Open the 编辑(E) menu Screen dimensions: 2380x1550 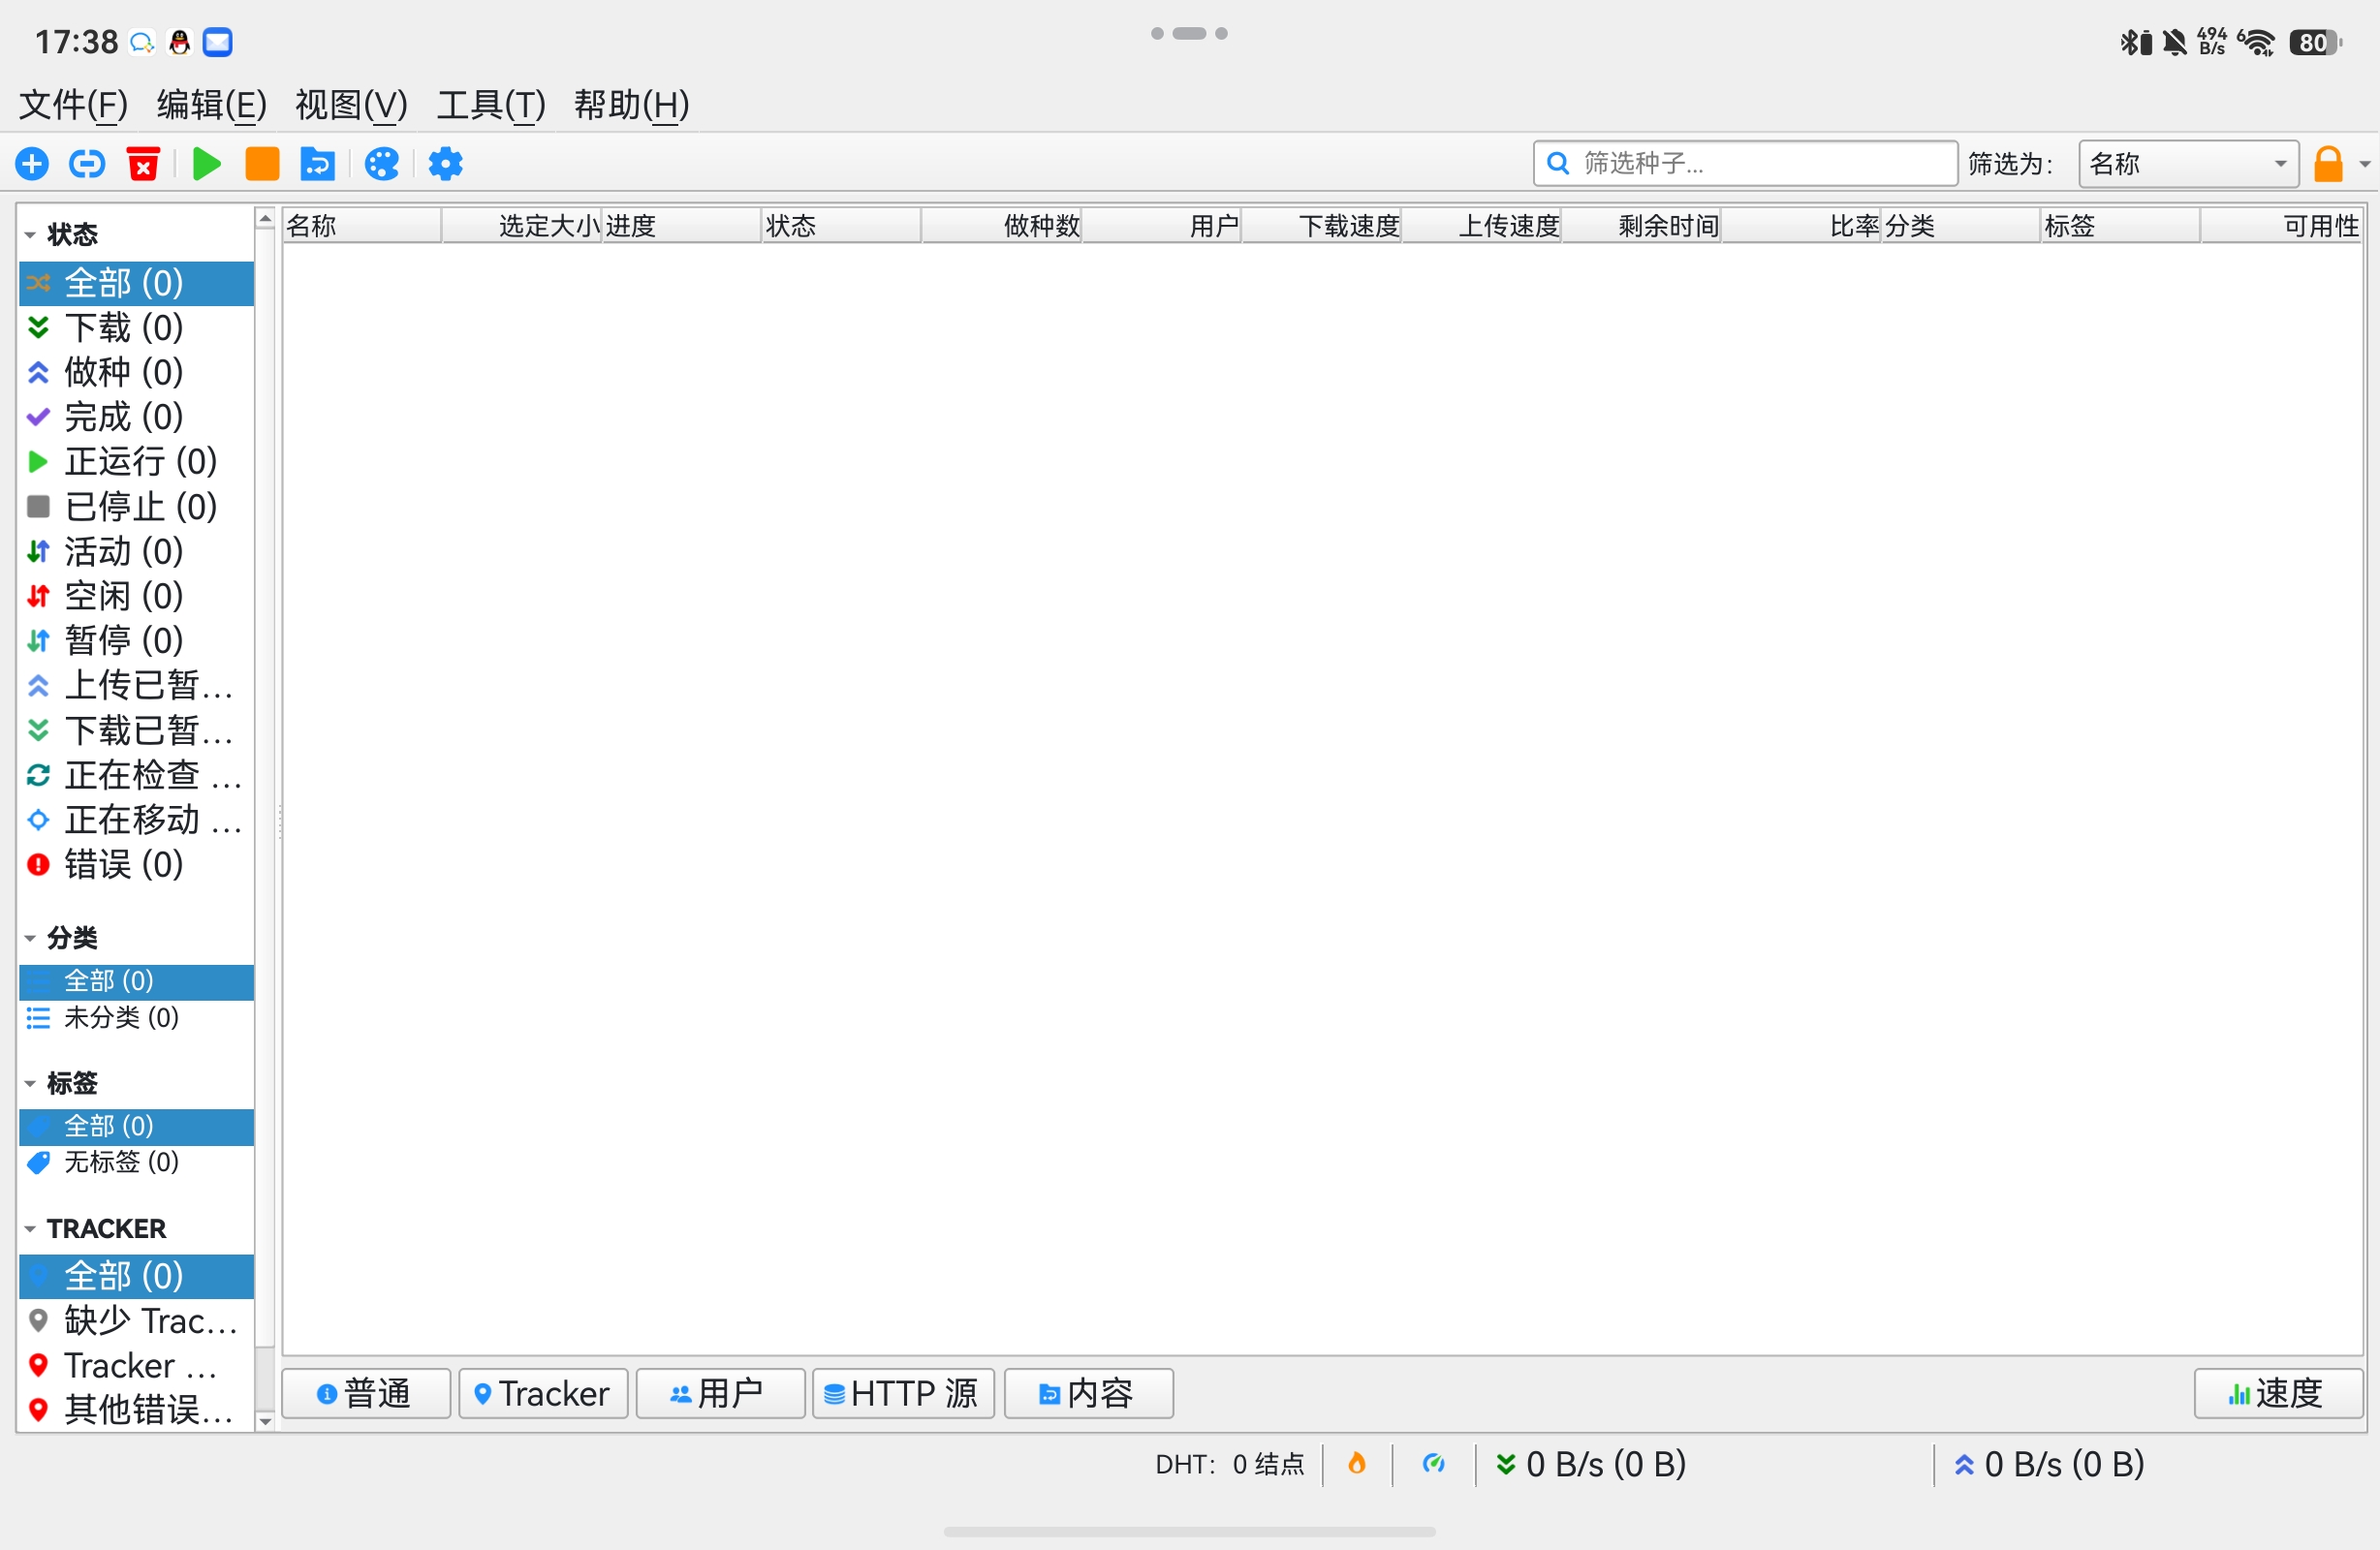[212, 104]
